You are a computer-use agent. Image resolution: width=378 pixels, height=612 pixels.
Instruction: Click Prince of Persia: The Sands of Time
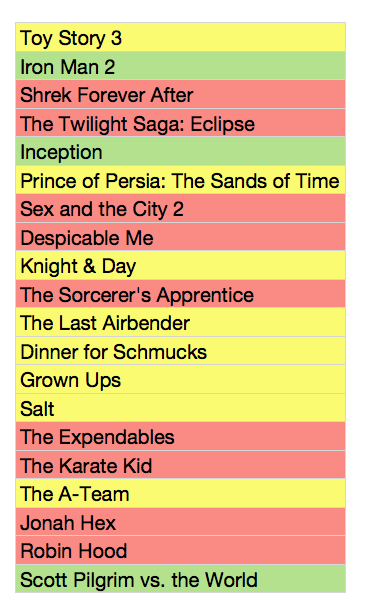[x=180, y=180]
